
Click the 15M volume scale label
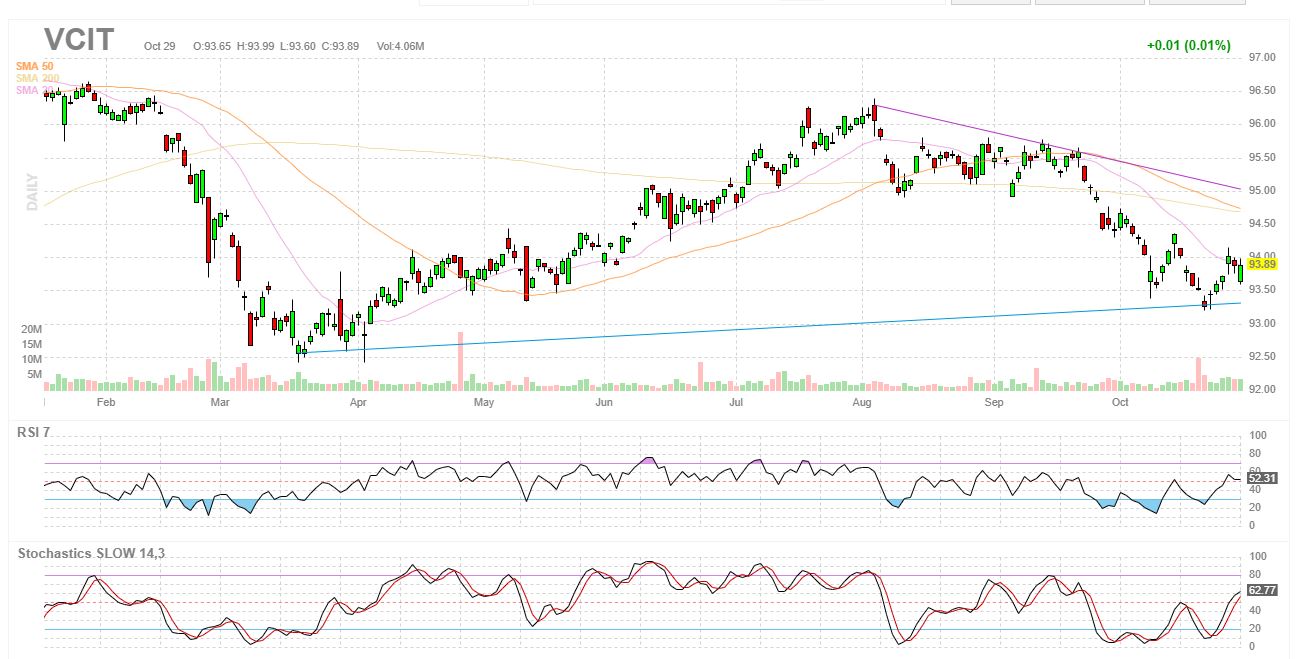(x=32, y=343)
